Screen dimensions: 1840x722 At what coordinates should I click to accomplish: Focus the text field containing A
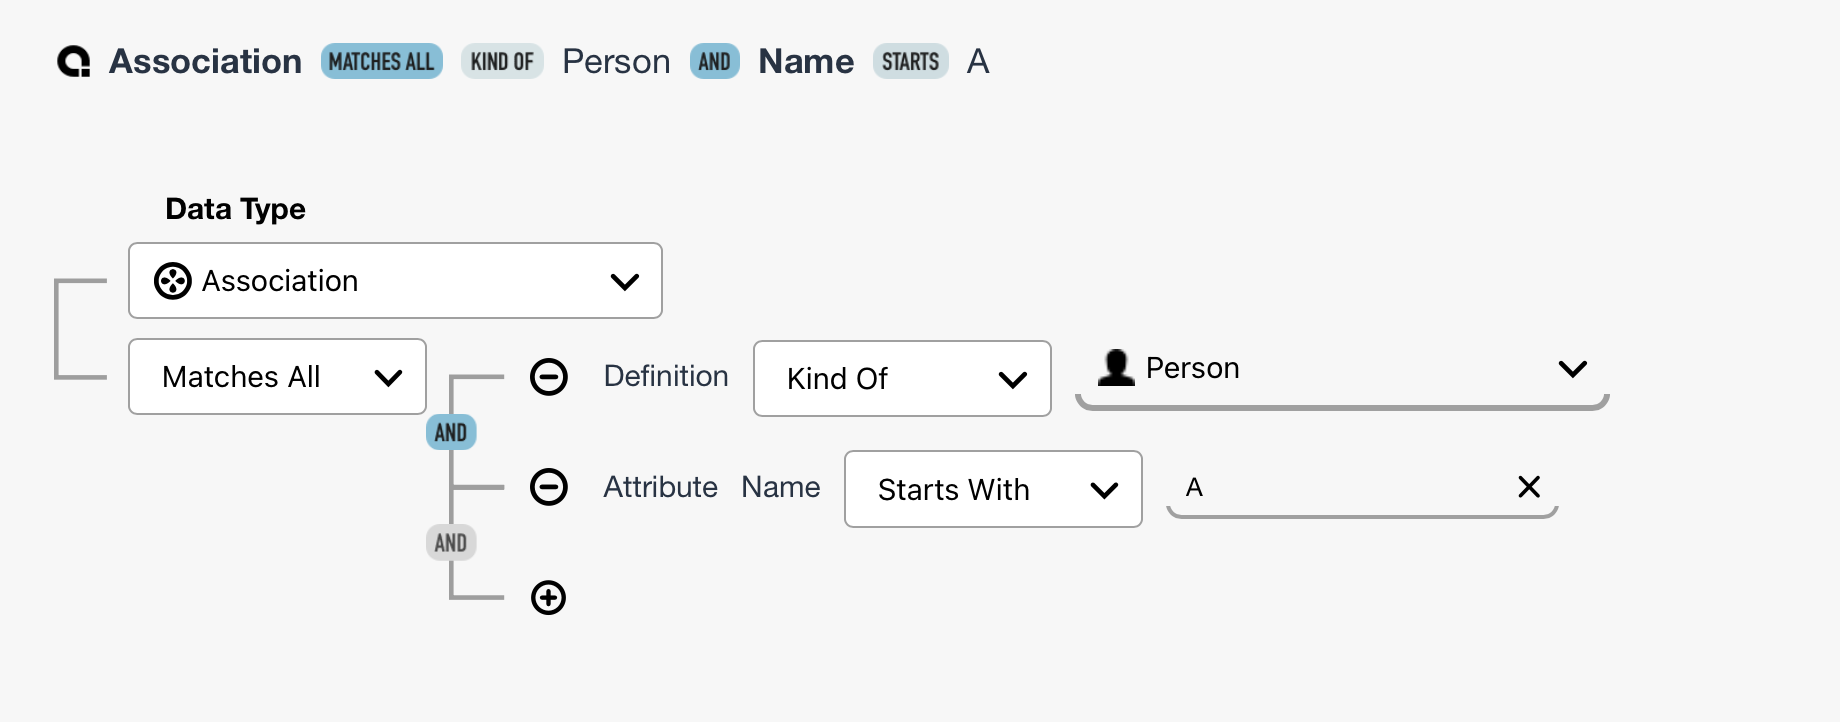coord(1340,487)
